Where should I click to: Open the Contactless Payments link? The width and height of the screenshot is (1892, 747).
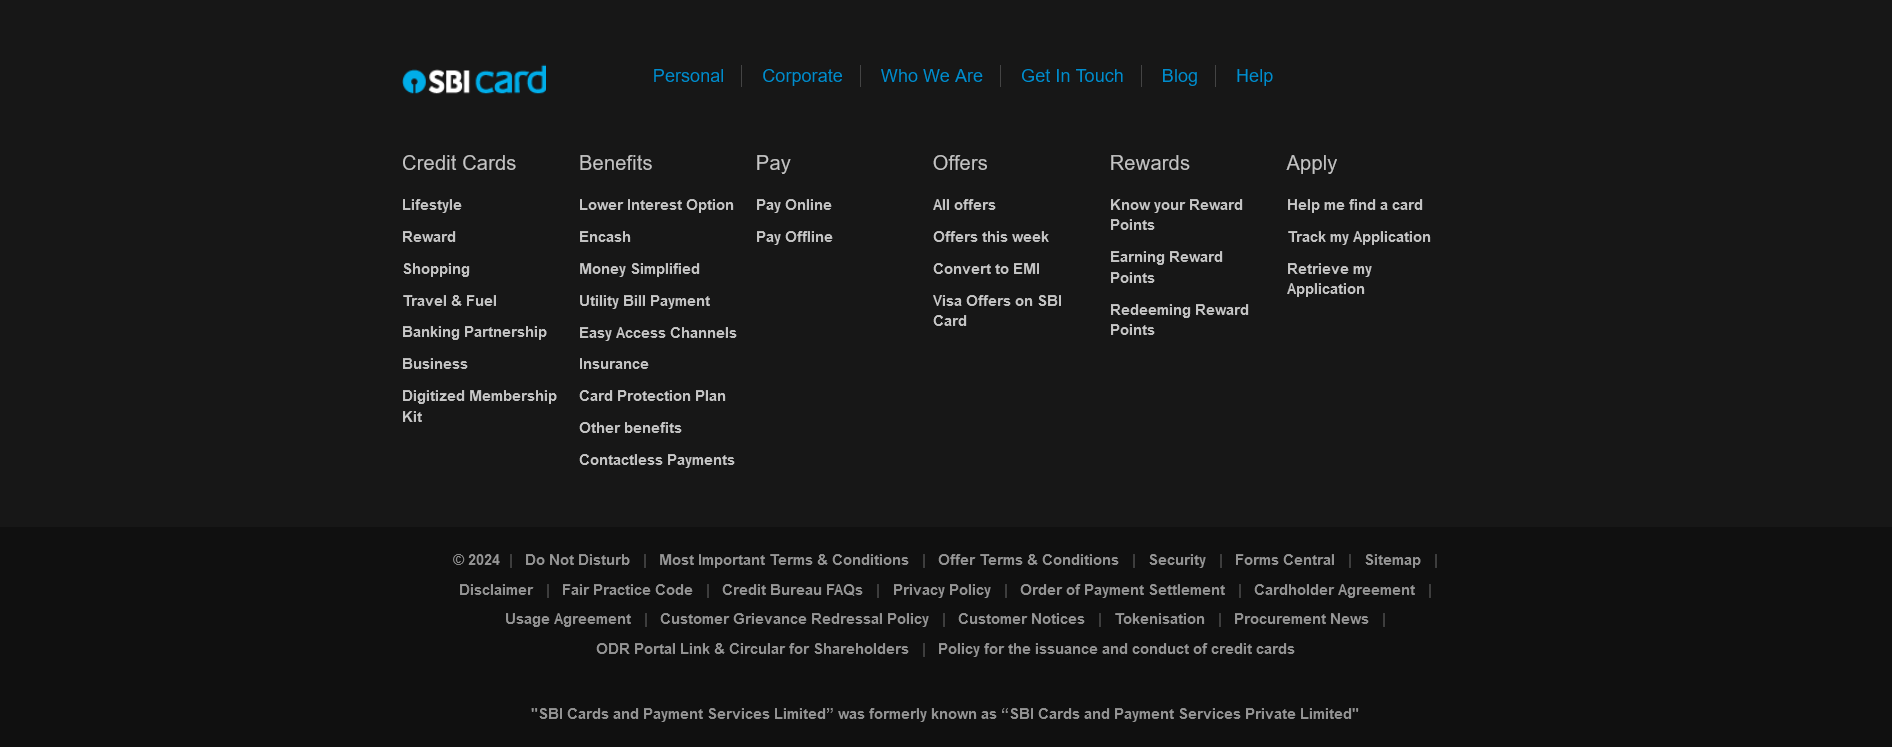point(657,460)
